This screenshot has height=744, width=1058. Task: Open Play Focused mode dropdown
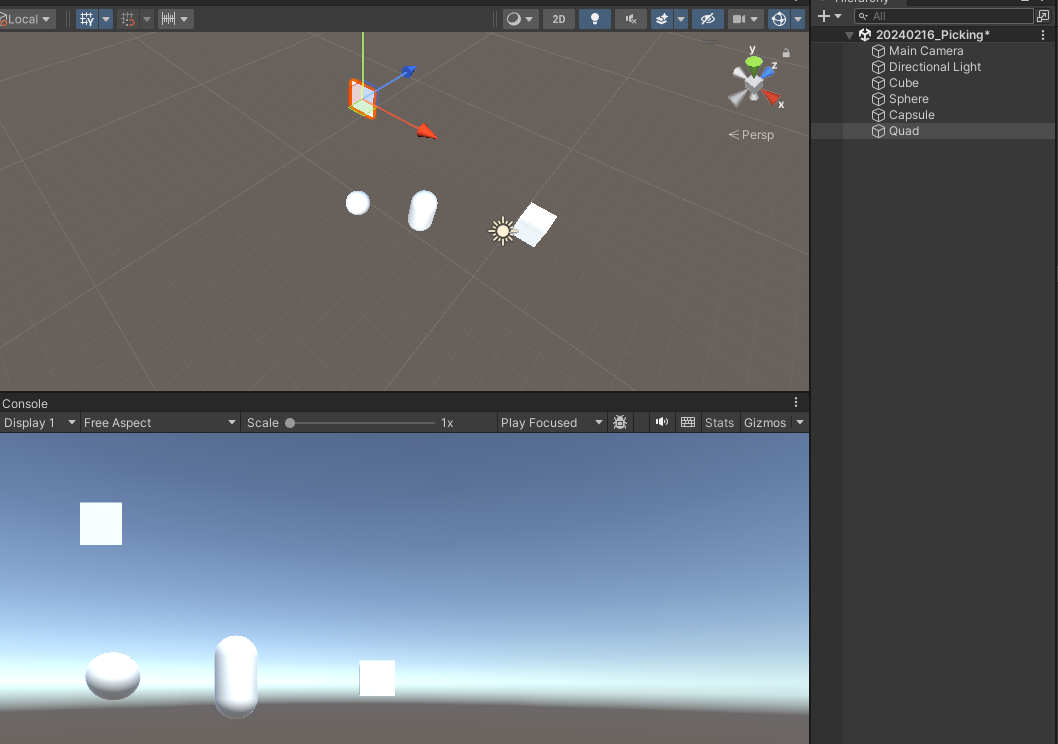click(x=551, y=422)
